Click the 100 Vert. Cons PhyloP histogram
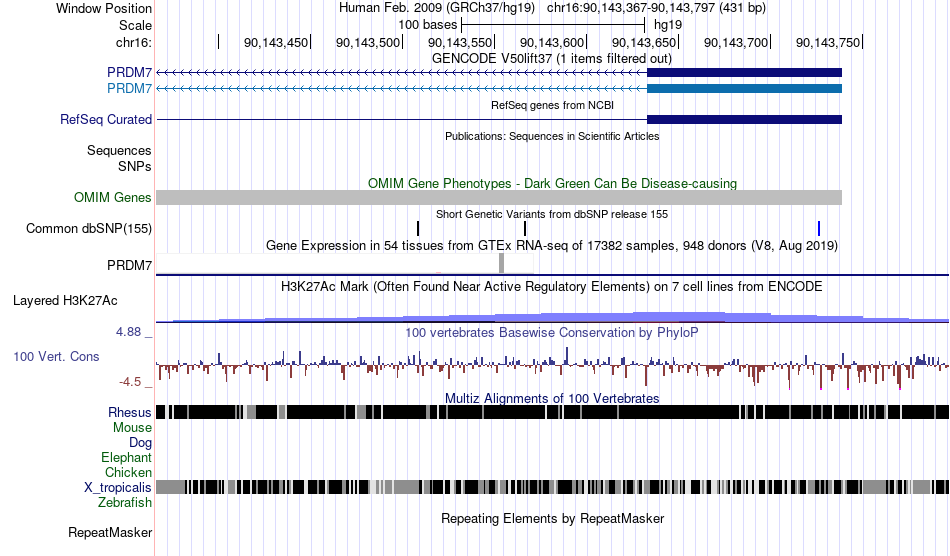This screenshot has height=556, width=950. point(553,367)
